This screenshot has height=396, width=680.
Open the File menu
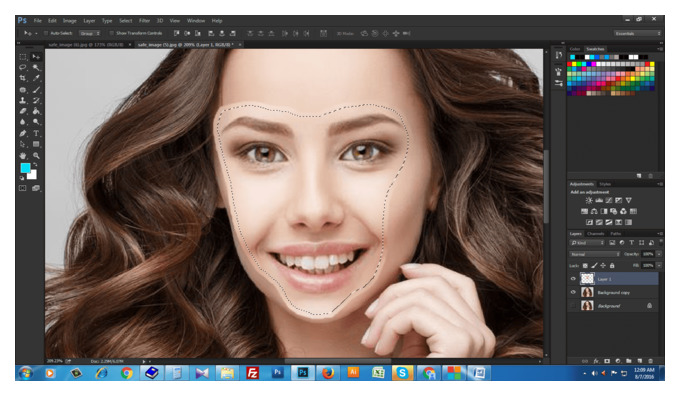[38, 20]
